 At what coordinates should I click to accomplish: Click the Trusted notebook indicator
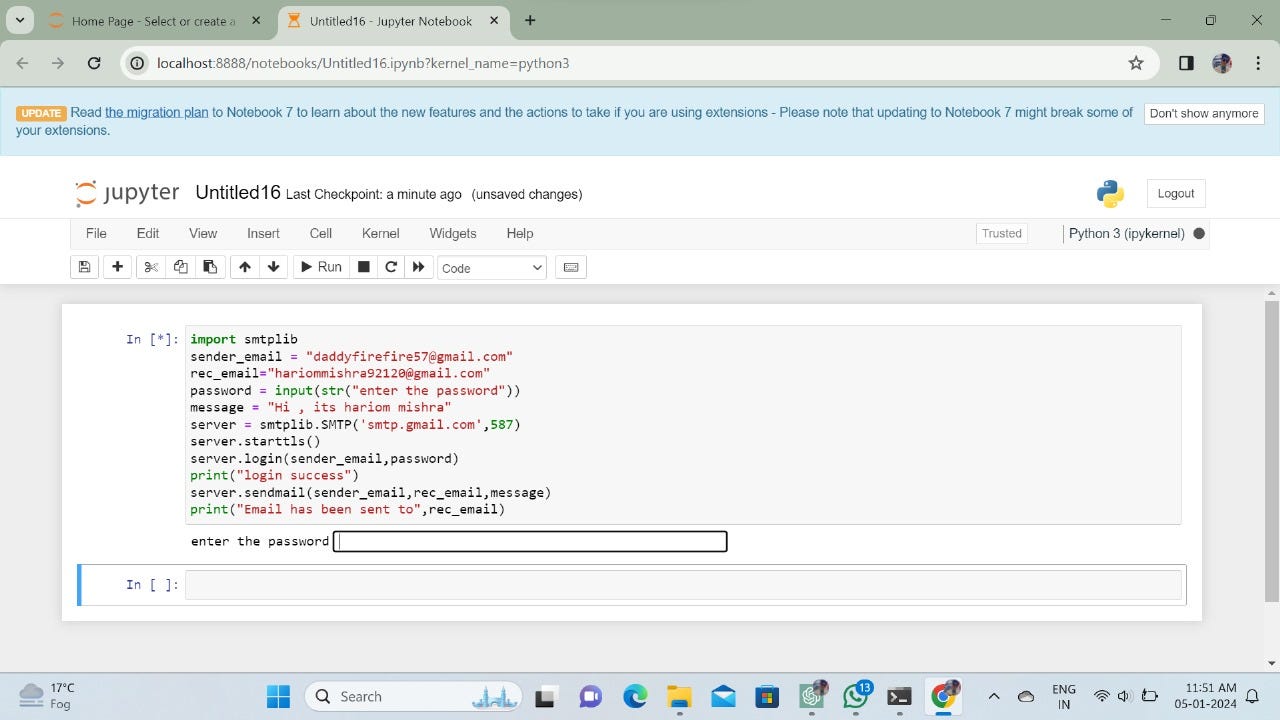[1002, 233]
